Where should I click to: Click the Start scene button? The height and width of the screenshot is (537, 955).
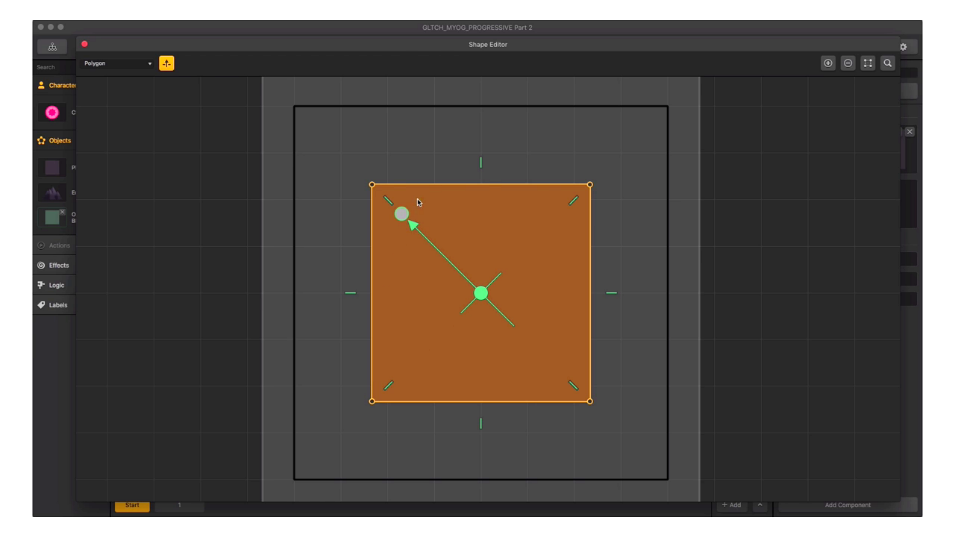(132, 505)
